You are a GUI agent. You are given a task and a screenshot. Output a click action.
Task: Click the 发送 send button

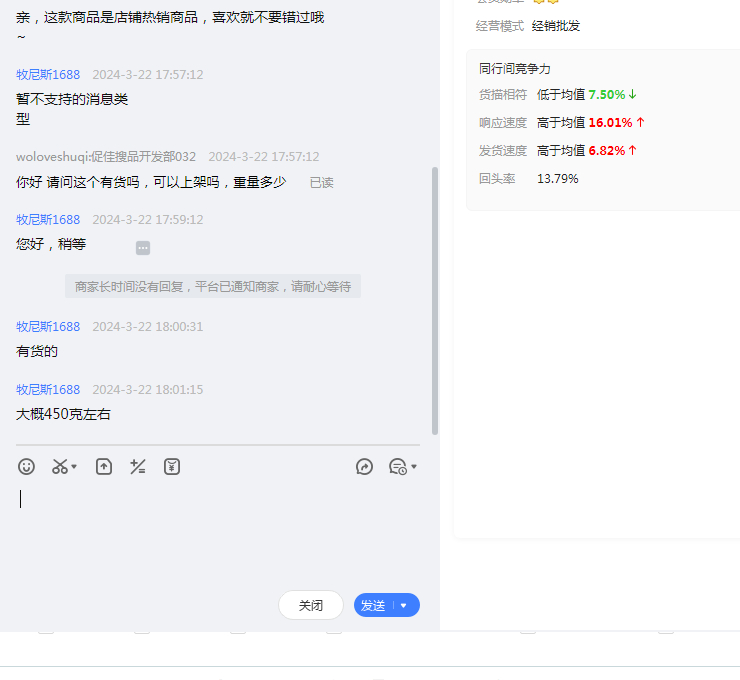tap(373, 605)
